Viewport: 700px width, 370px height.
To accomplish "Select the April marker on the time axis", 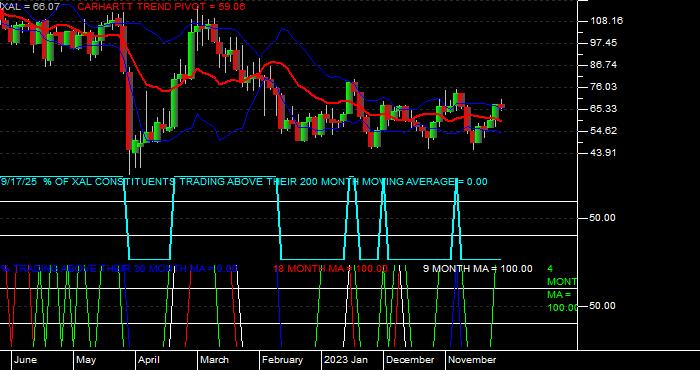I will tap(149, 360).
